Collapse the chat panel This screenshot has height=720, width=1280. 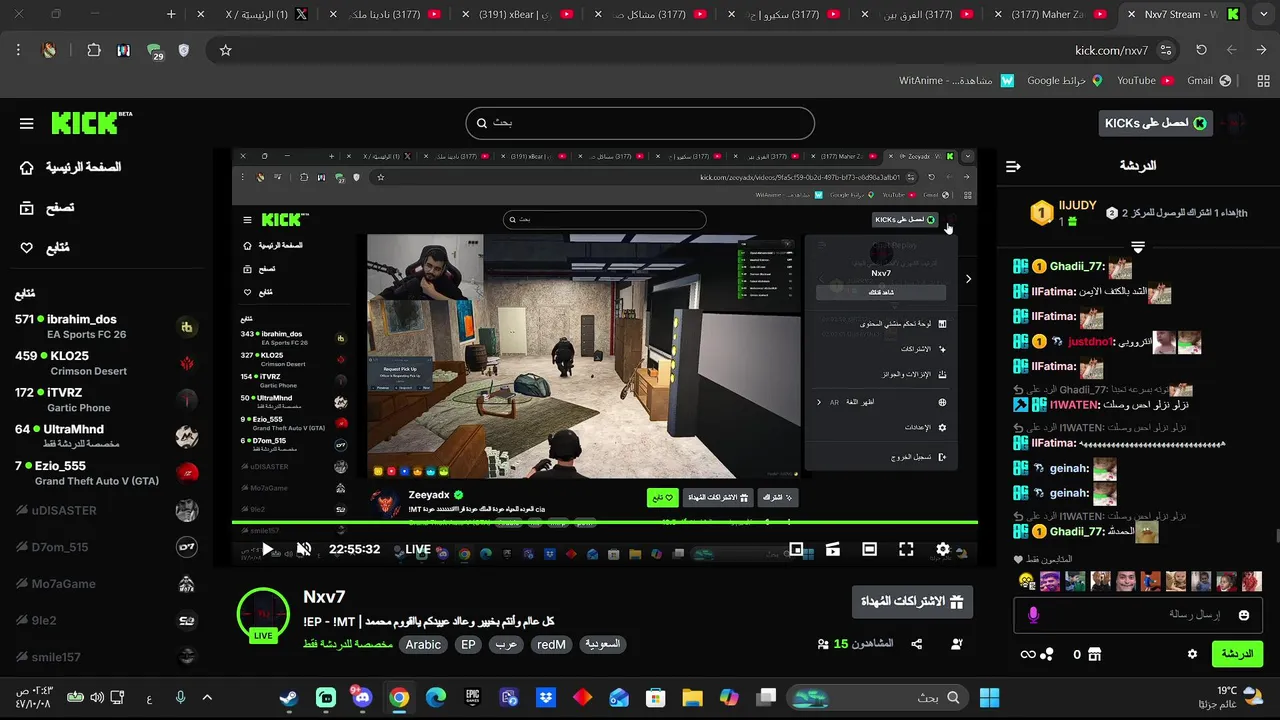click(x=1013, y=166)
